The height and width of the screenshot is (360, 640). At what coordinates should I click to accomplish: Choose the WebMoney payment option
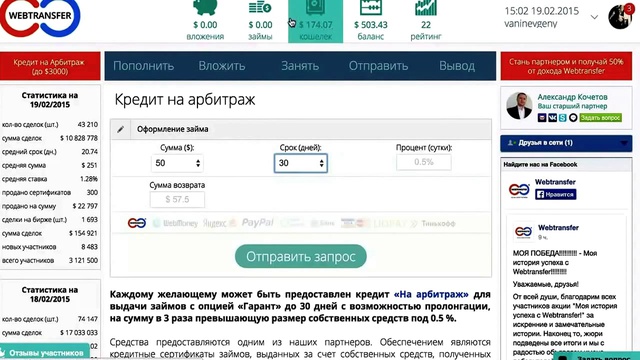[175, 223]
